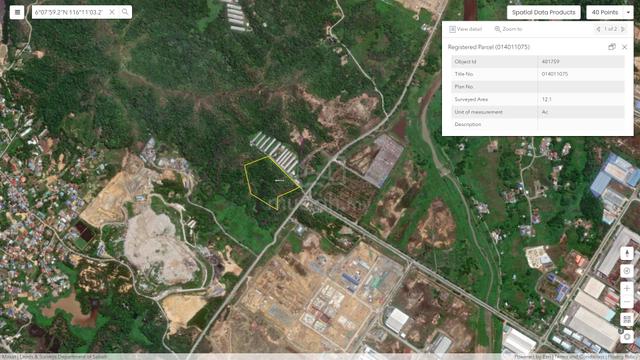Click the Description row label

pyautogui.click(x=468, y=124)
